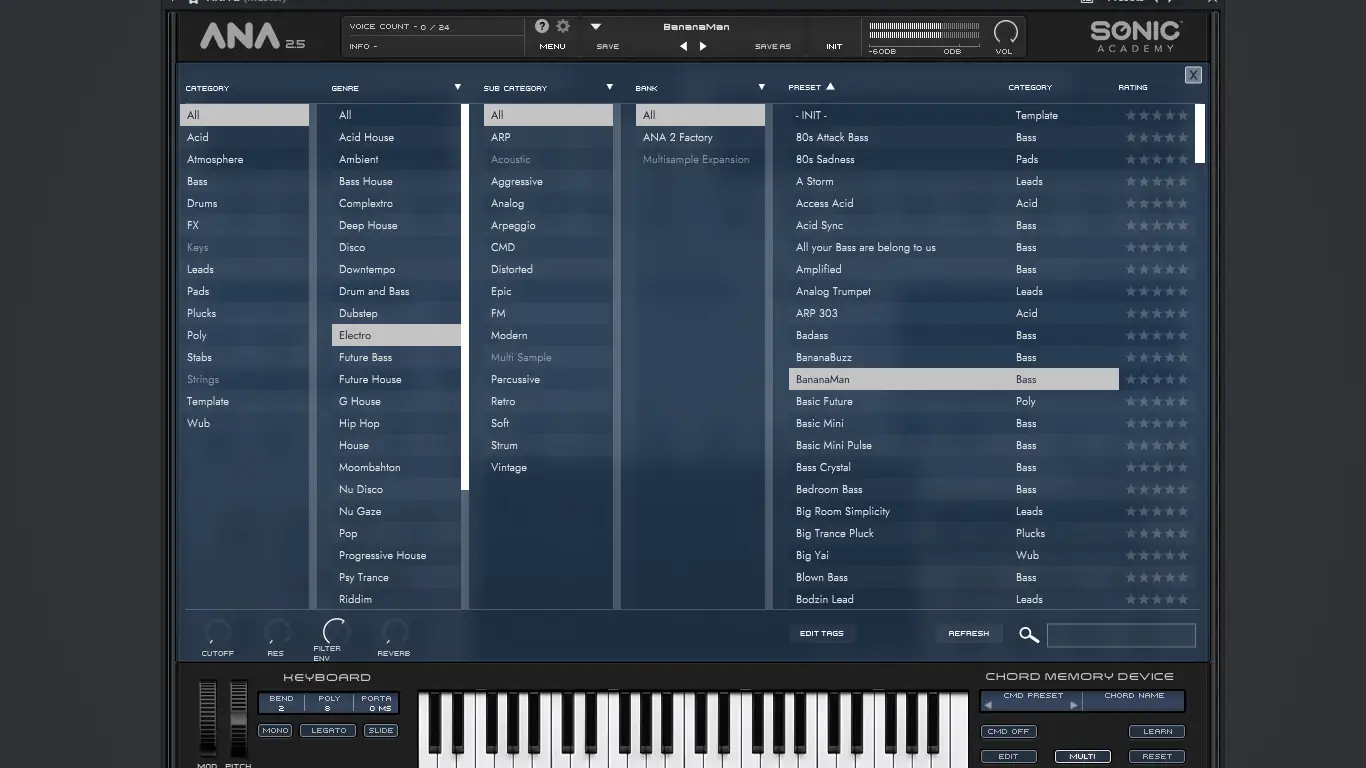
Task: Adjust the FILTER ENV knob
Action: 335,631
